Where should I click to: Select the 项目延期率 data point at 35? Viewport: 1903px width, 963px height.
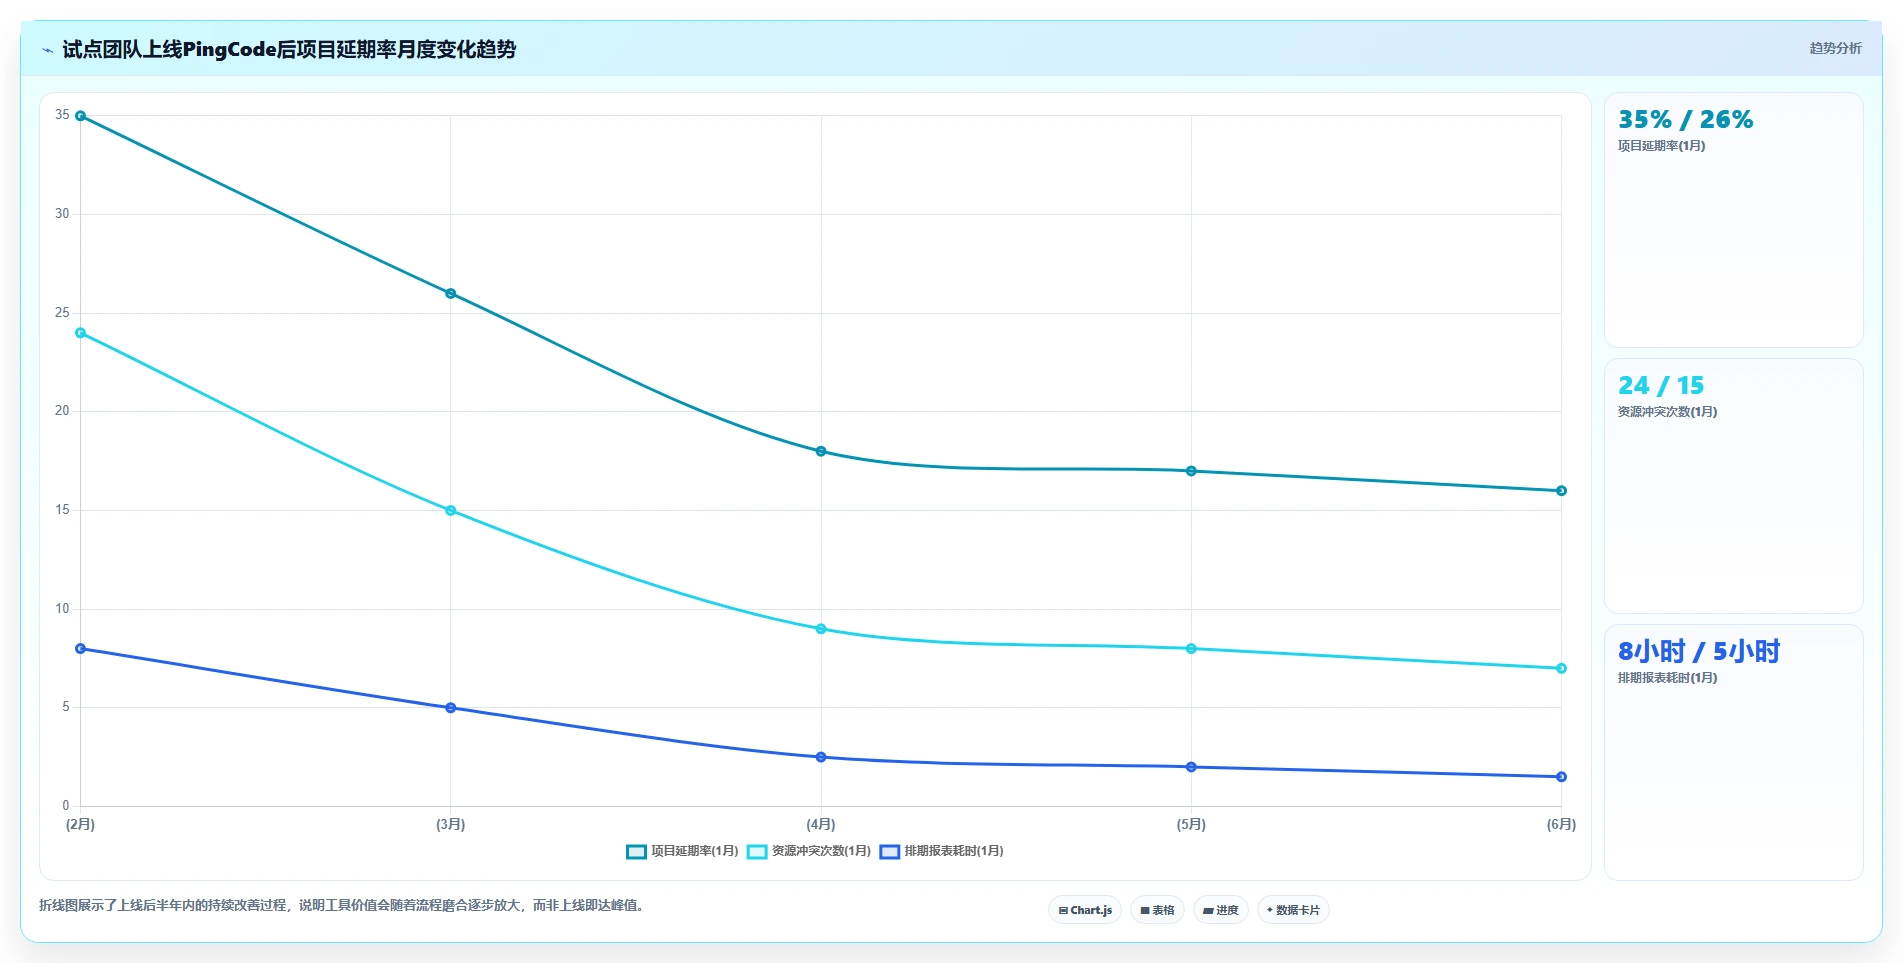(x=81, y=116)
